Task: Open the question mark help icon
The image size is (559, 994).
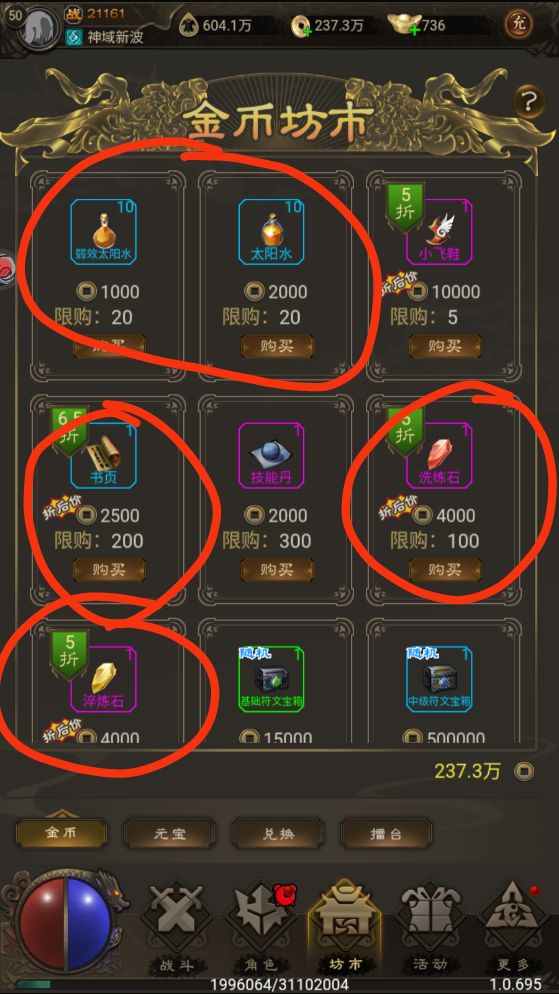Action: tap(529, 101)
